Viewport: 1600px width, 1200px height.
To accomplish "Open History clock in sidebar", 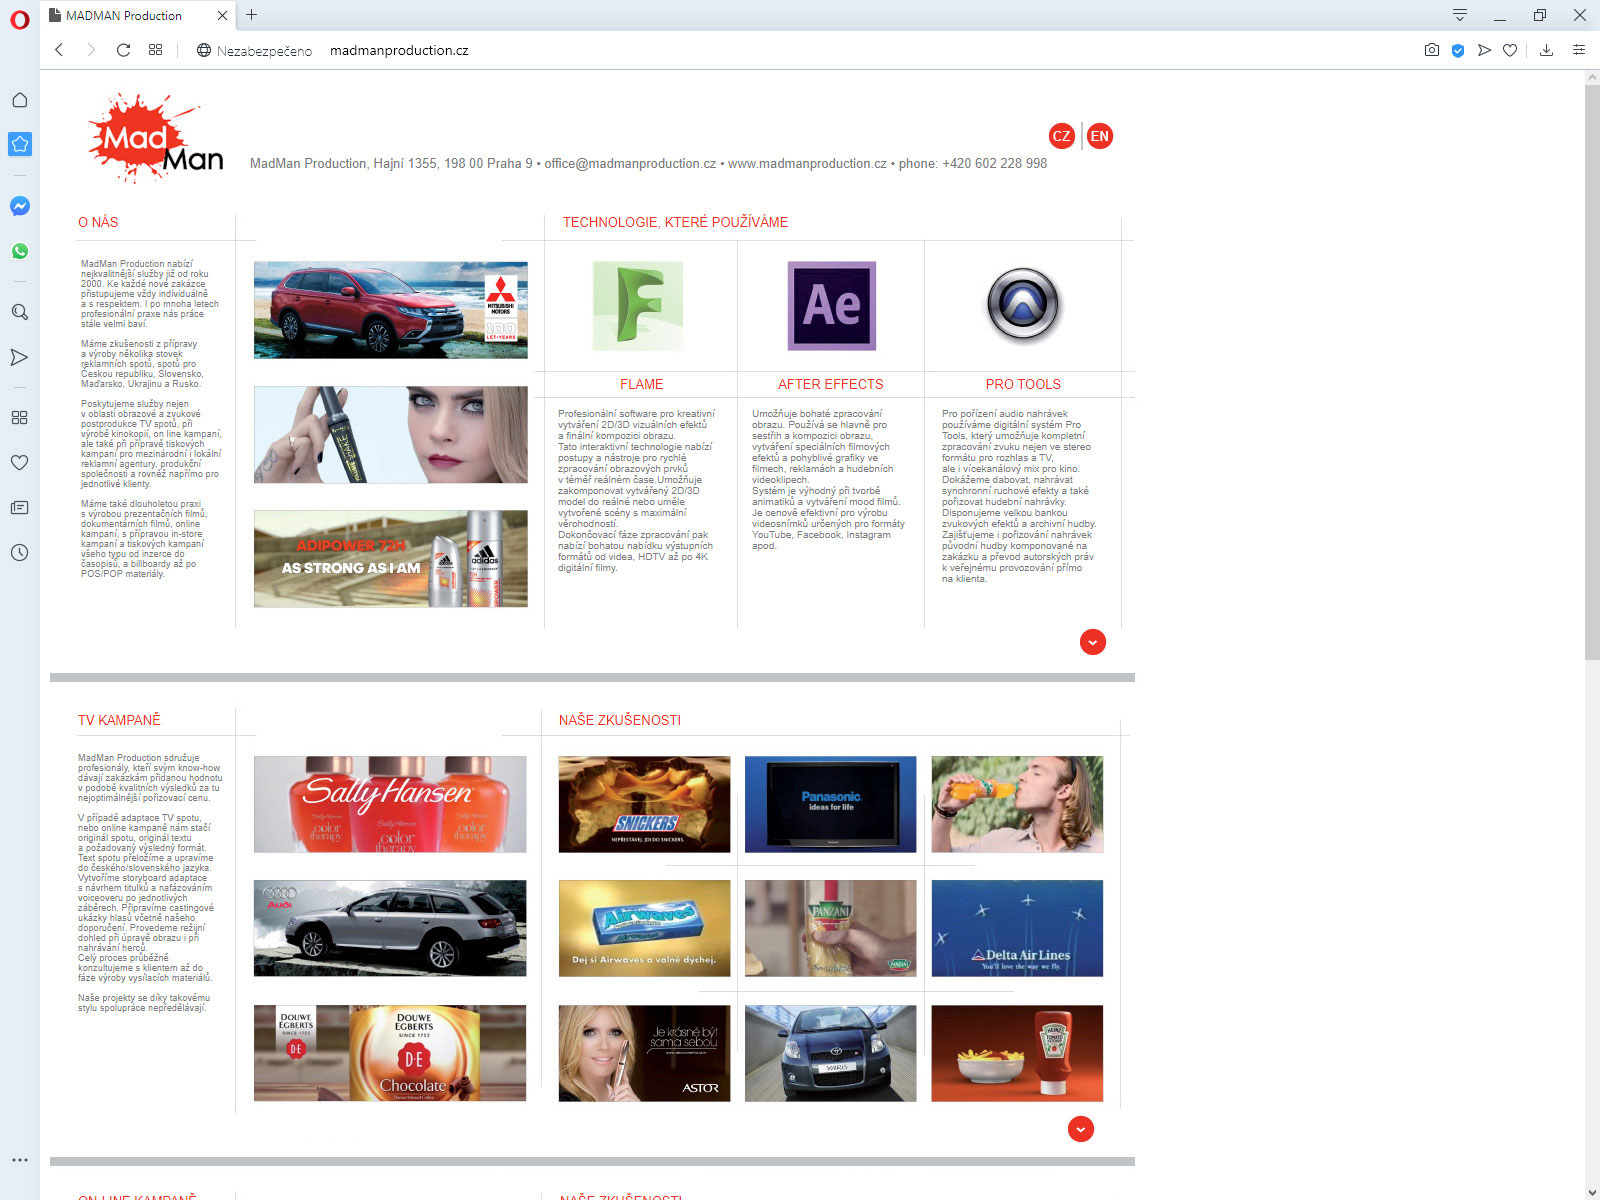I will click(19, 552).
